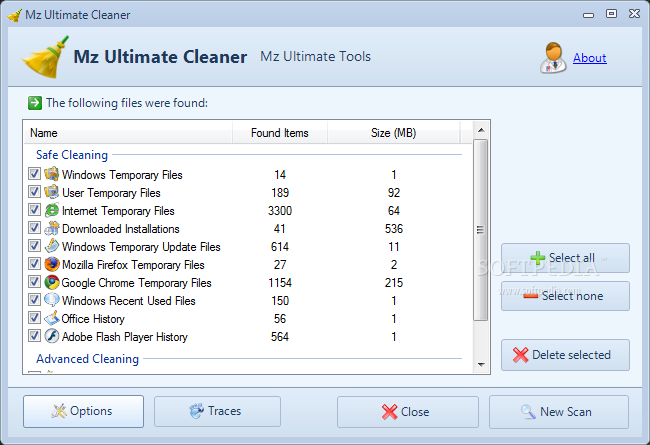Click the broom icon in title bar
650x445 pixels.
click(15, 15)
